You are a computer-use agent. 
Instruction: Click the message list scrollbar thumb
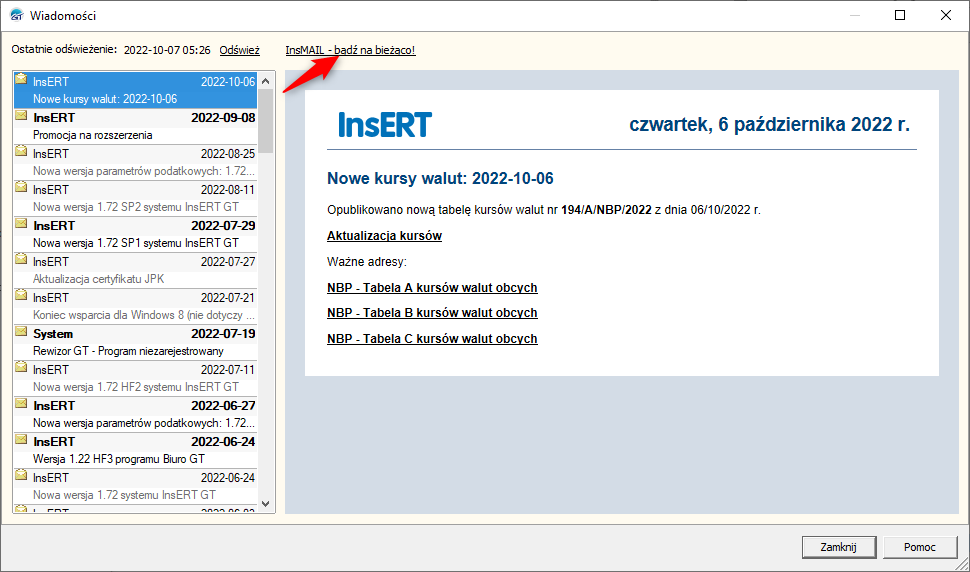266,121
